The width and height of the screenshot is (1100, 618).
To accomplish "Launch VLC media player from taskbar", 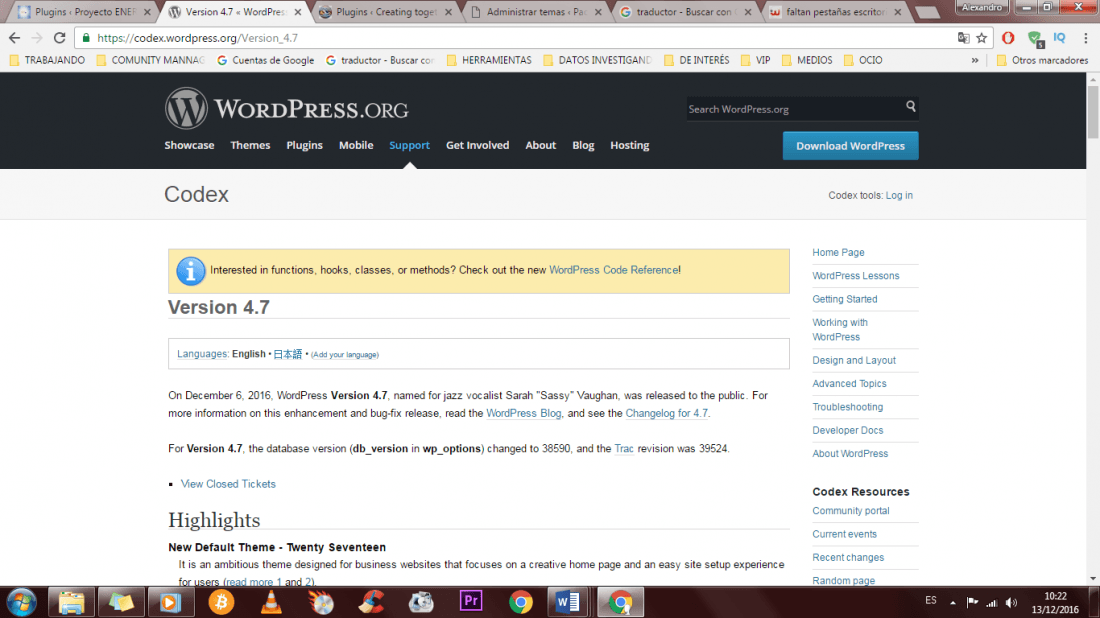I will point(271,602).
